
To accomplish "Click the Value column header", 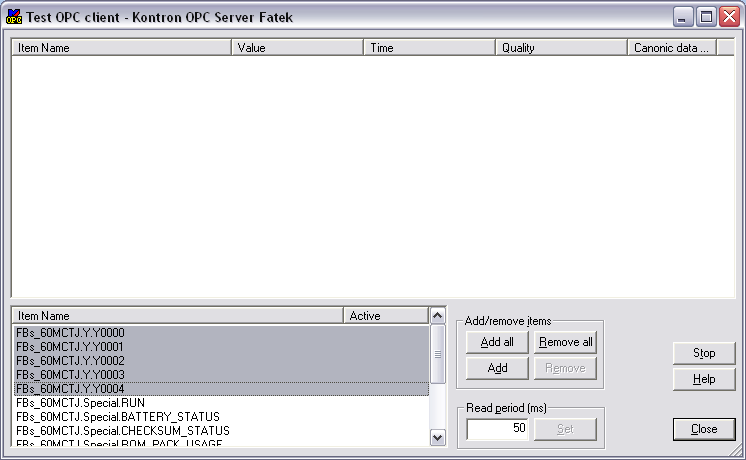I will pyautogui.click(x=297, y=48).
